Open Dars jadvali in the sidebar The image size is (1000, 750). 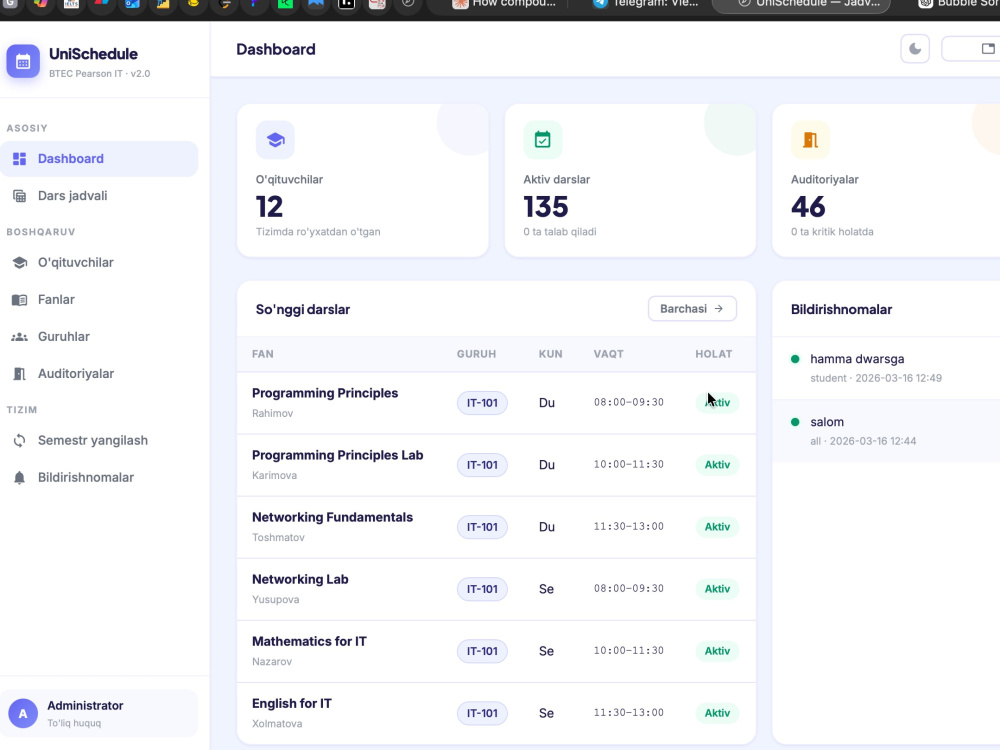point(99,196)
